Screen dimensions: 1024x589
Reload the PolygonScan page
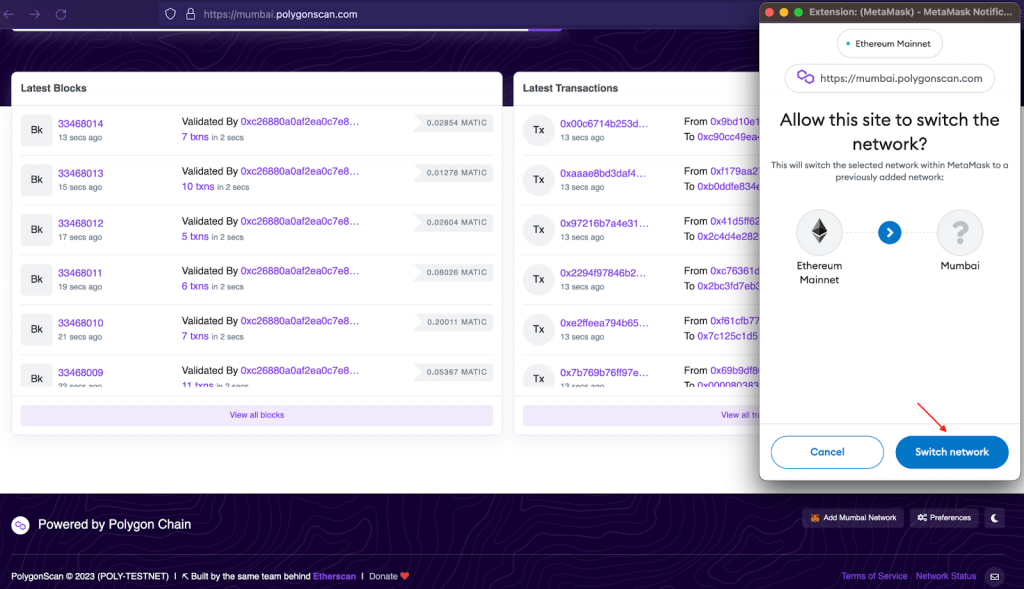[61, 14]
